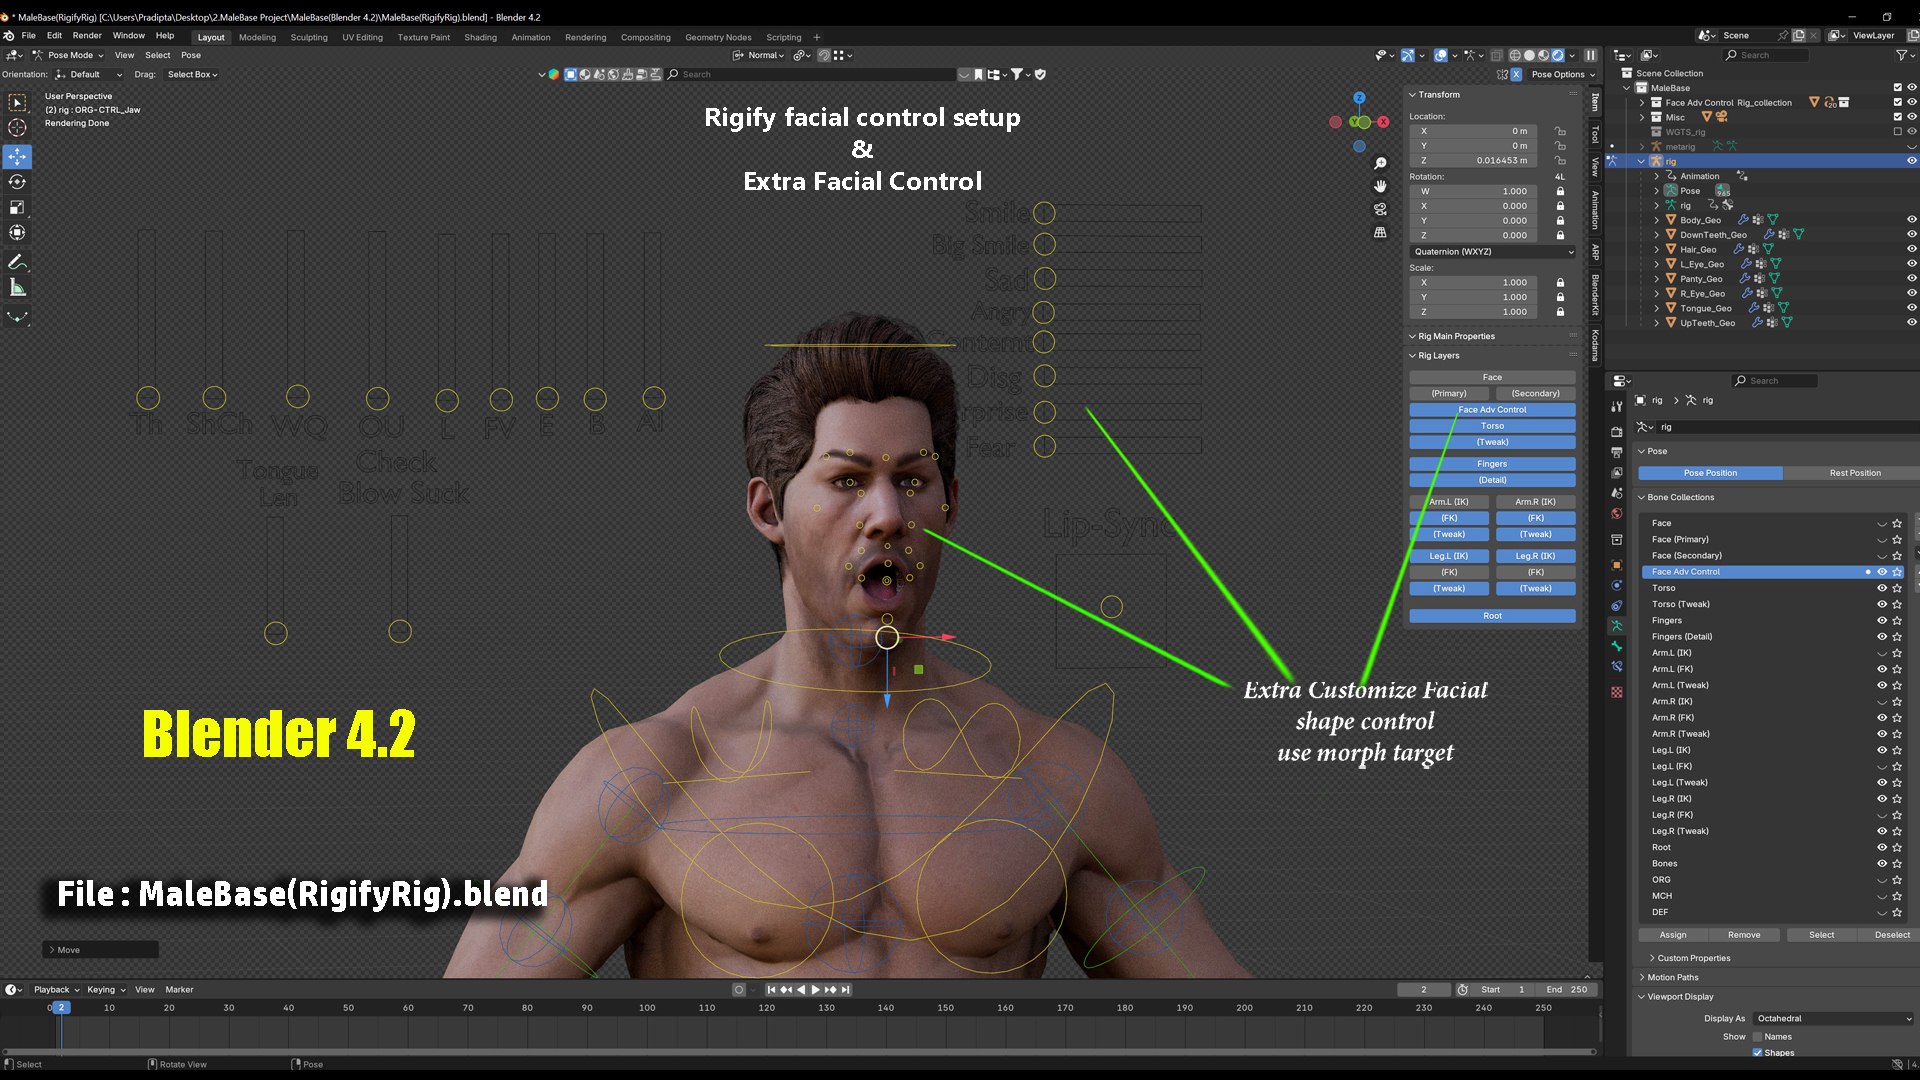Viewport: 1920px width, 1080px height.
Task: Select the Measure tool in toolbar
Action: pyautogui.click(x=17, y=288)
